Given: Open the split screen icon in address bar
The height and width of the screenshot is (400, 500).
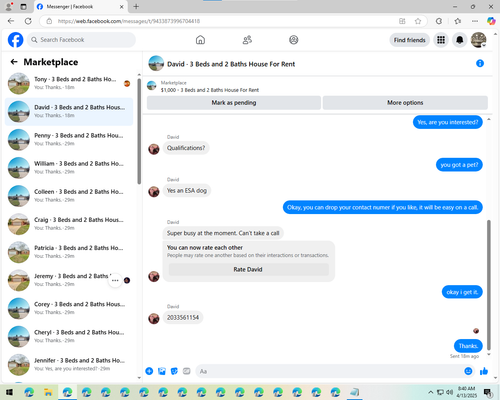Looking at the screenshot, I should (x=402, y=21).
